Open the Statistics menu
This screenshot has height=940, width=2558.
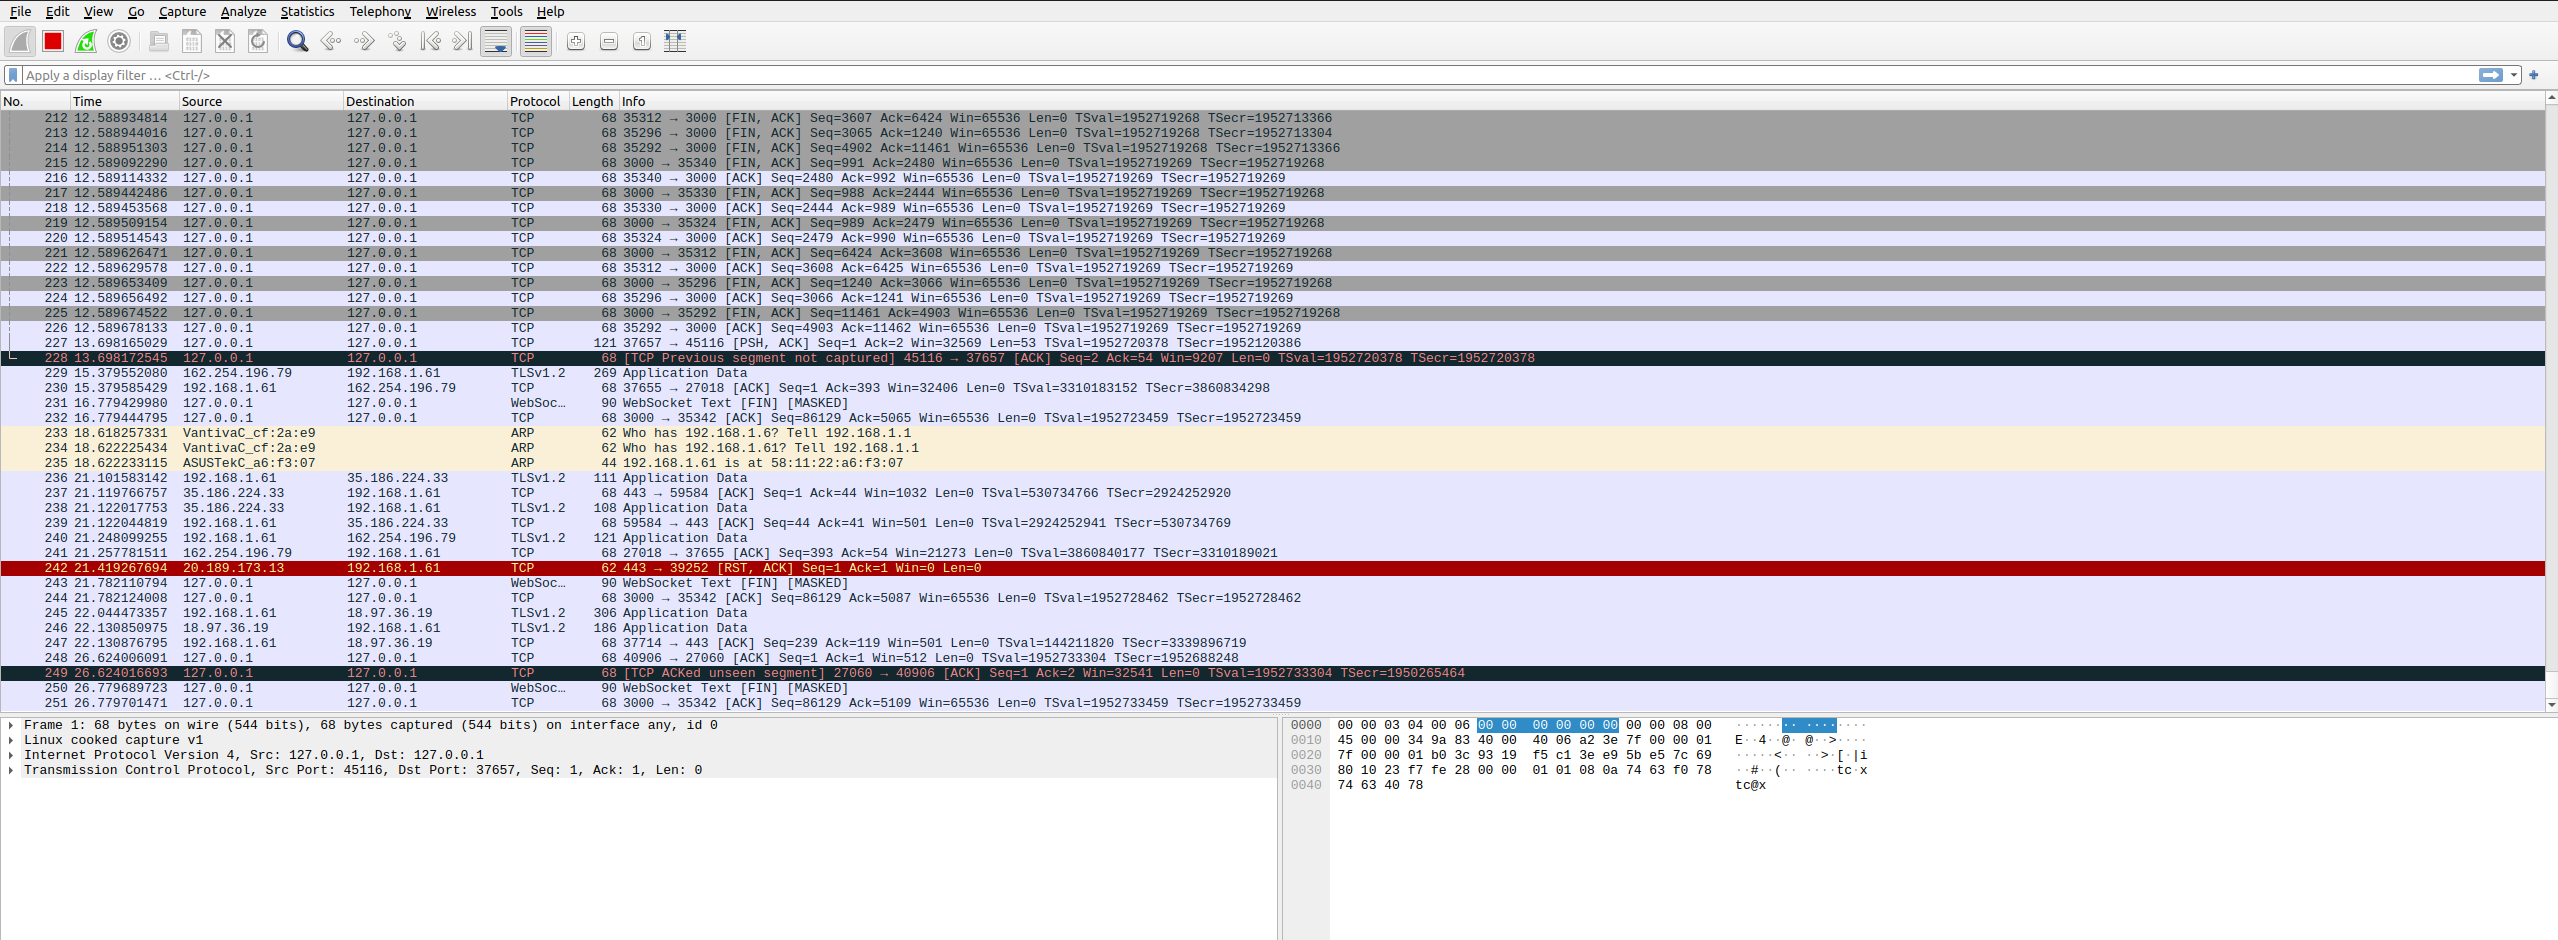tap(307, 11)
